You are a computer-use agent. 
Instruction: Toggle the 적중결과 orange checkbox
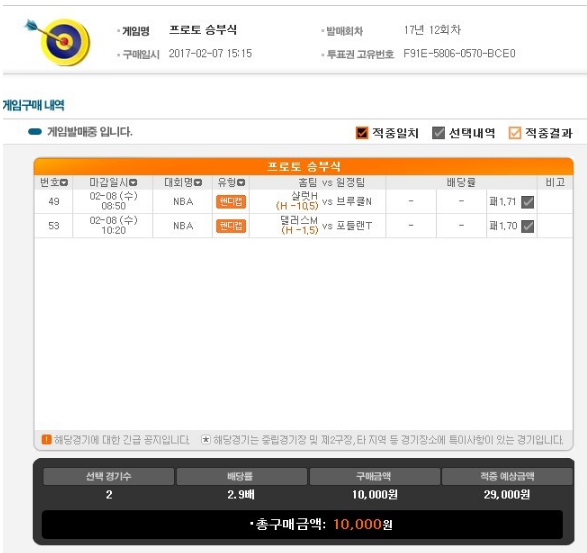515,133
